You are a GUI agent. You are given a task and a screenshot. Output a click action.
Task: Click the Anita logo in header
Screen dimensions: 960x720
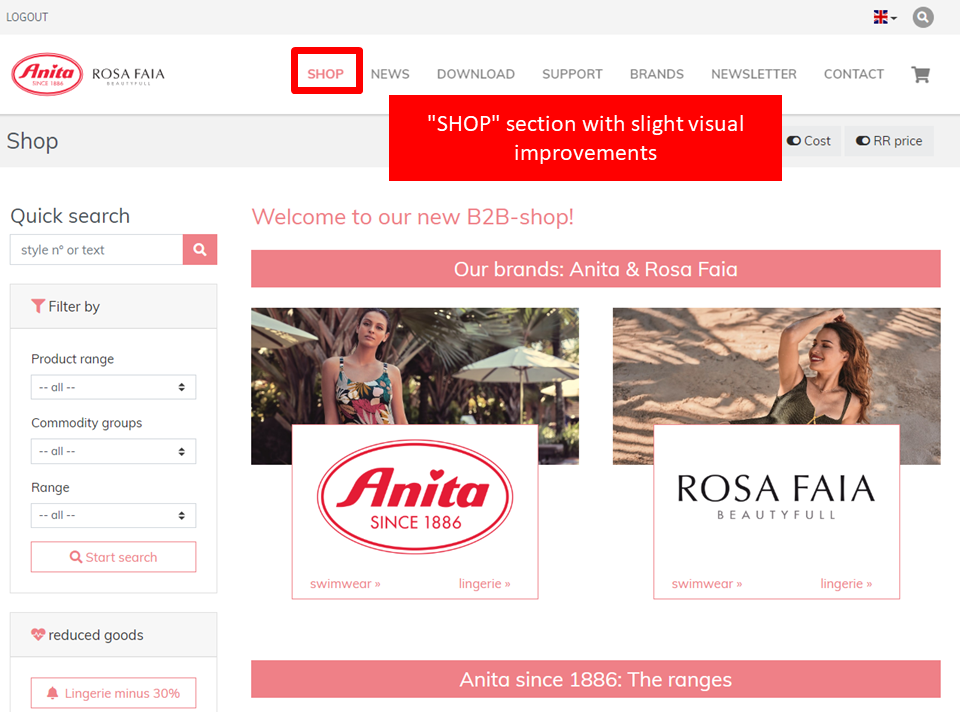[x=47, y=74]
